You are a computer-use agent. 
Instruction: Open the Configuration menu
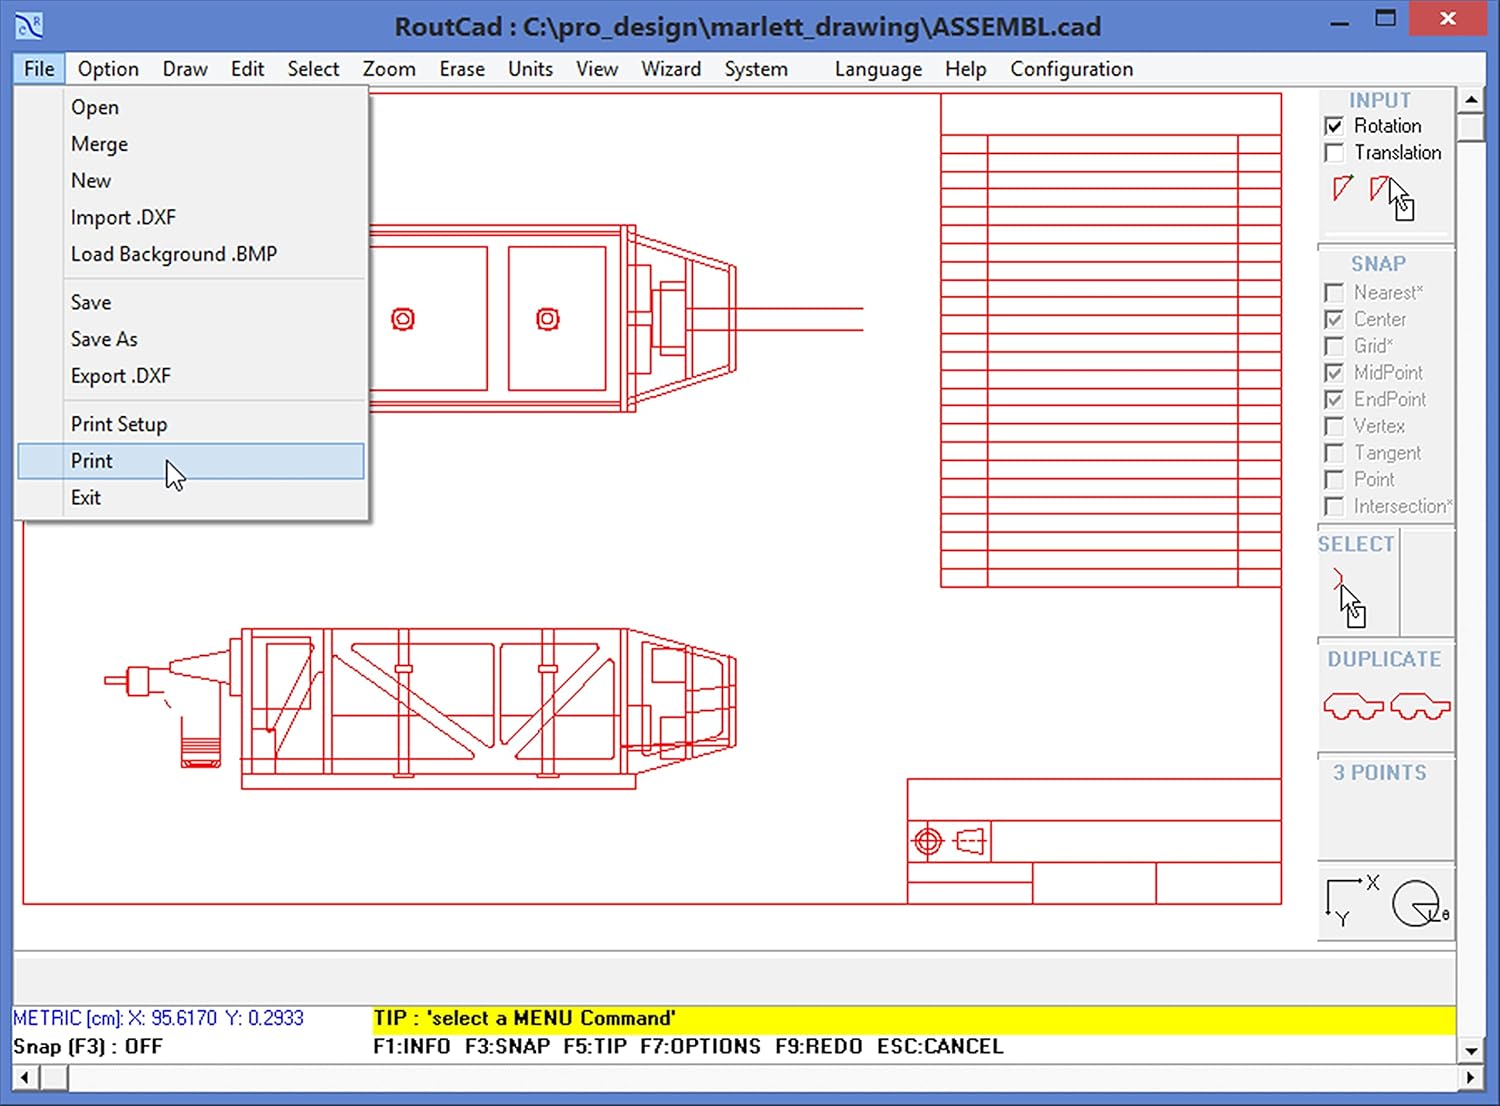tap(1071, 68)
